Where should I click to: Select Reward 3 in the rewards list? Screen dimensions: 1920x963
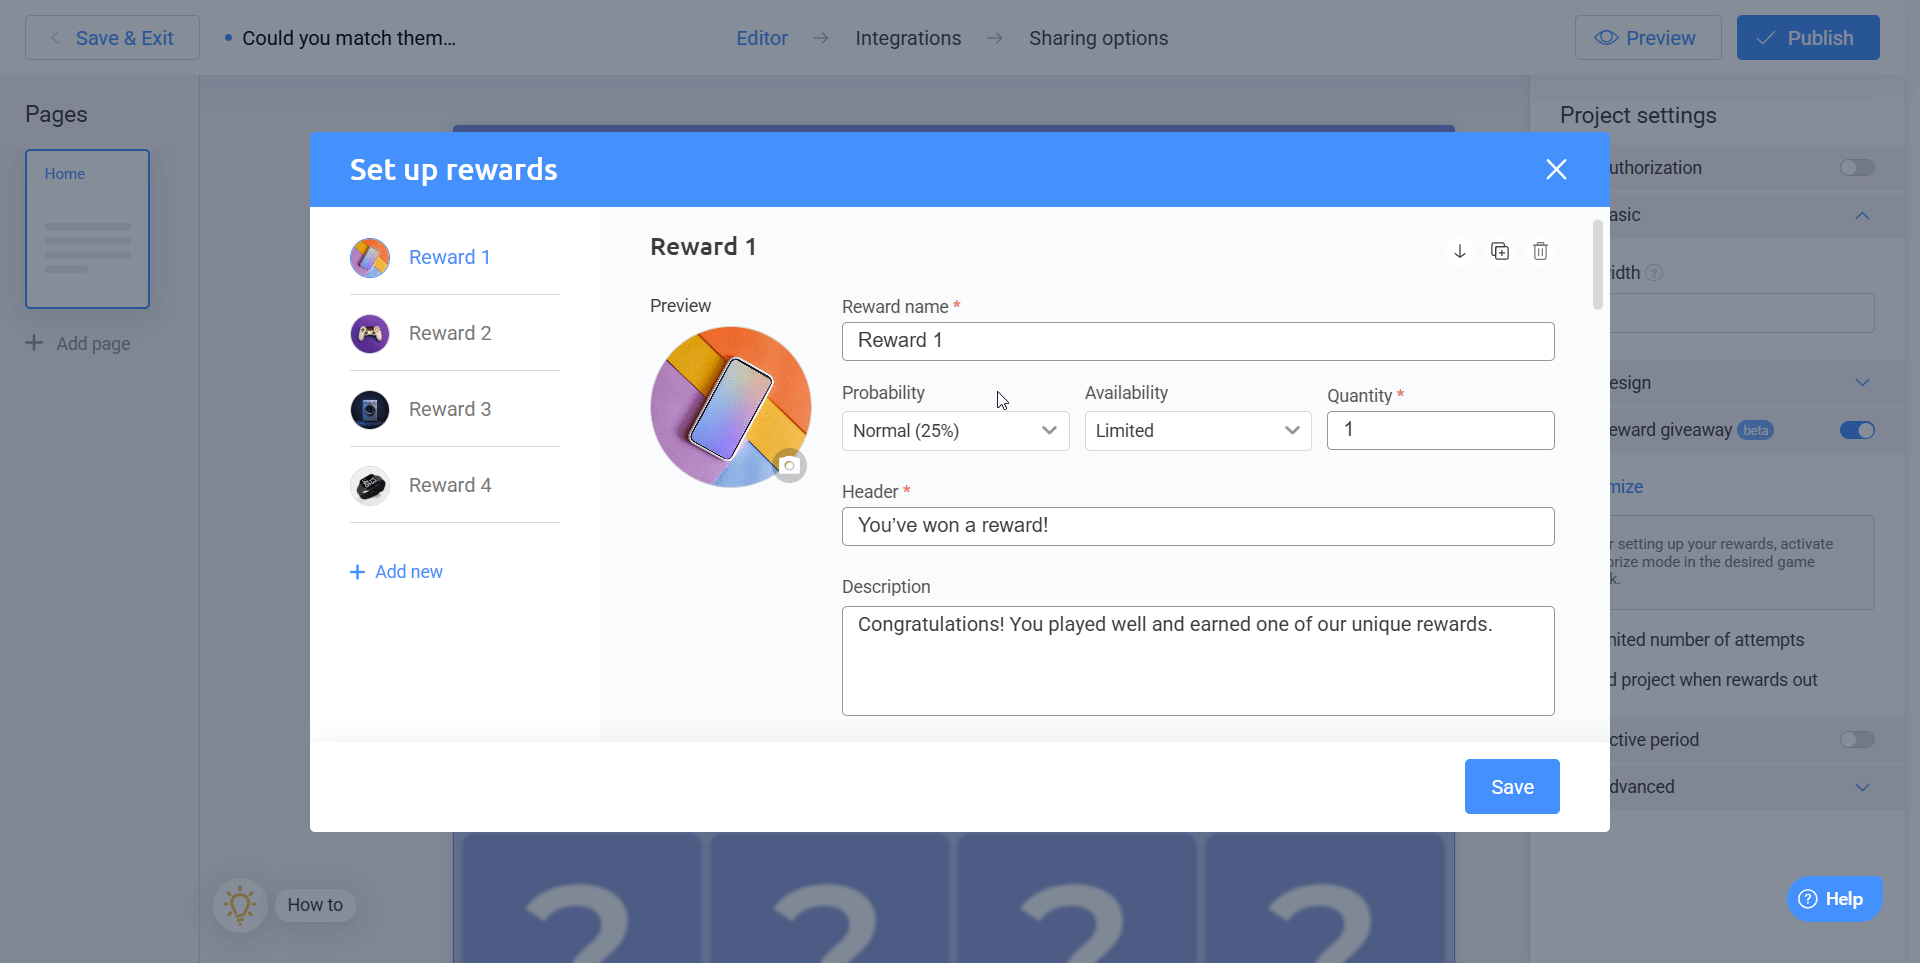450,409
